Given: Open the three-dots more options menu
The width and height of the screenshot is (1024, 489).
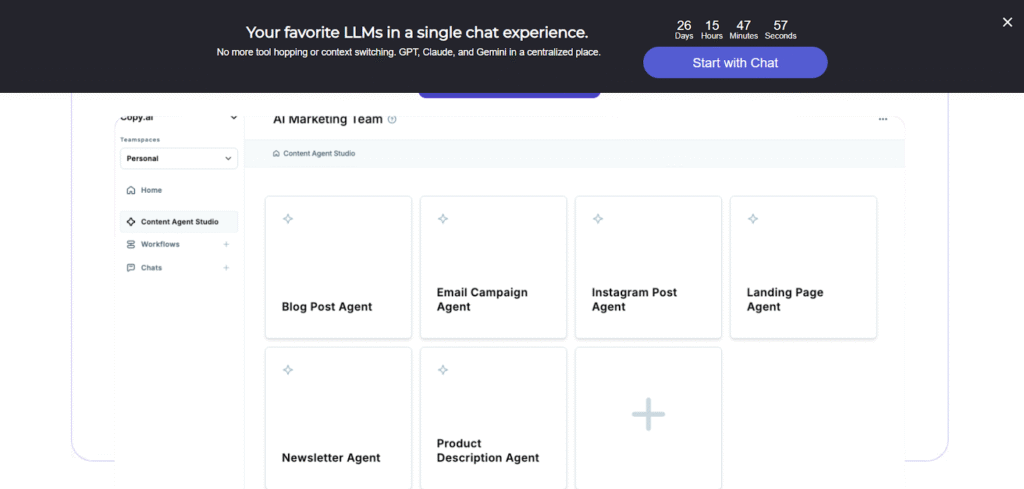Looking at the screenshot, I should coord(883,119).
